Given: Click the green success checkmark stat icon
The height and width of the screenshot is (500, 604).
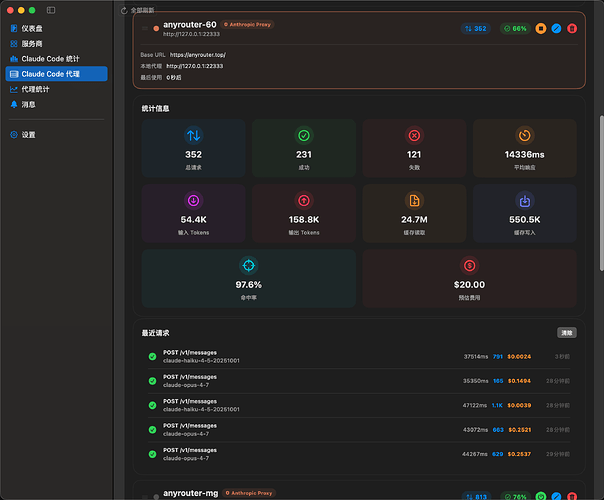Looking at the screenshot, I should 304,136.
